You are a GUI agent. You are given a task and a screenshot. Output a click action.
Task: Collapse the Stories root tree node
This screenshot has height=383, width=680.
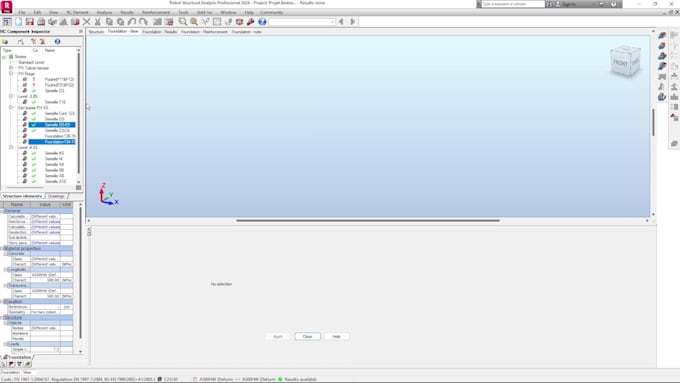[4, 57]
